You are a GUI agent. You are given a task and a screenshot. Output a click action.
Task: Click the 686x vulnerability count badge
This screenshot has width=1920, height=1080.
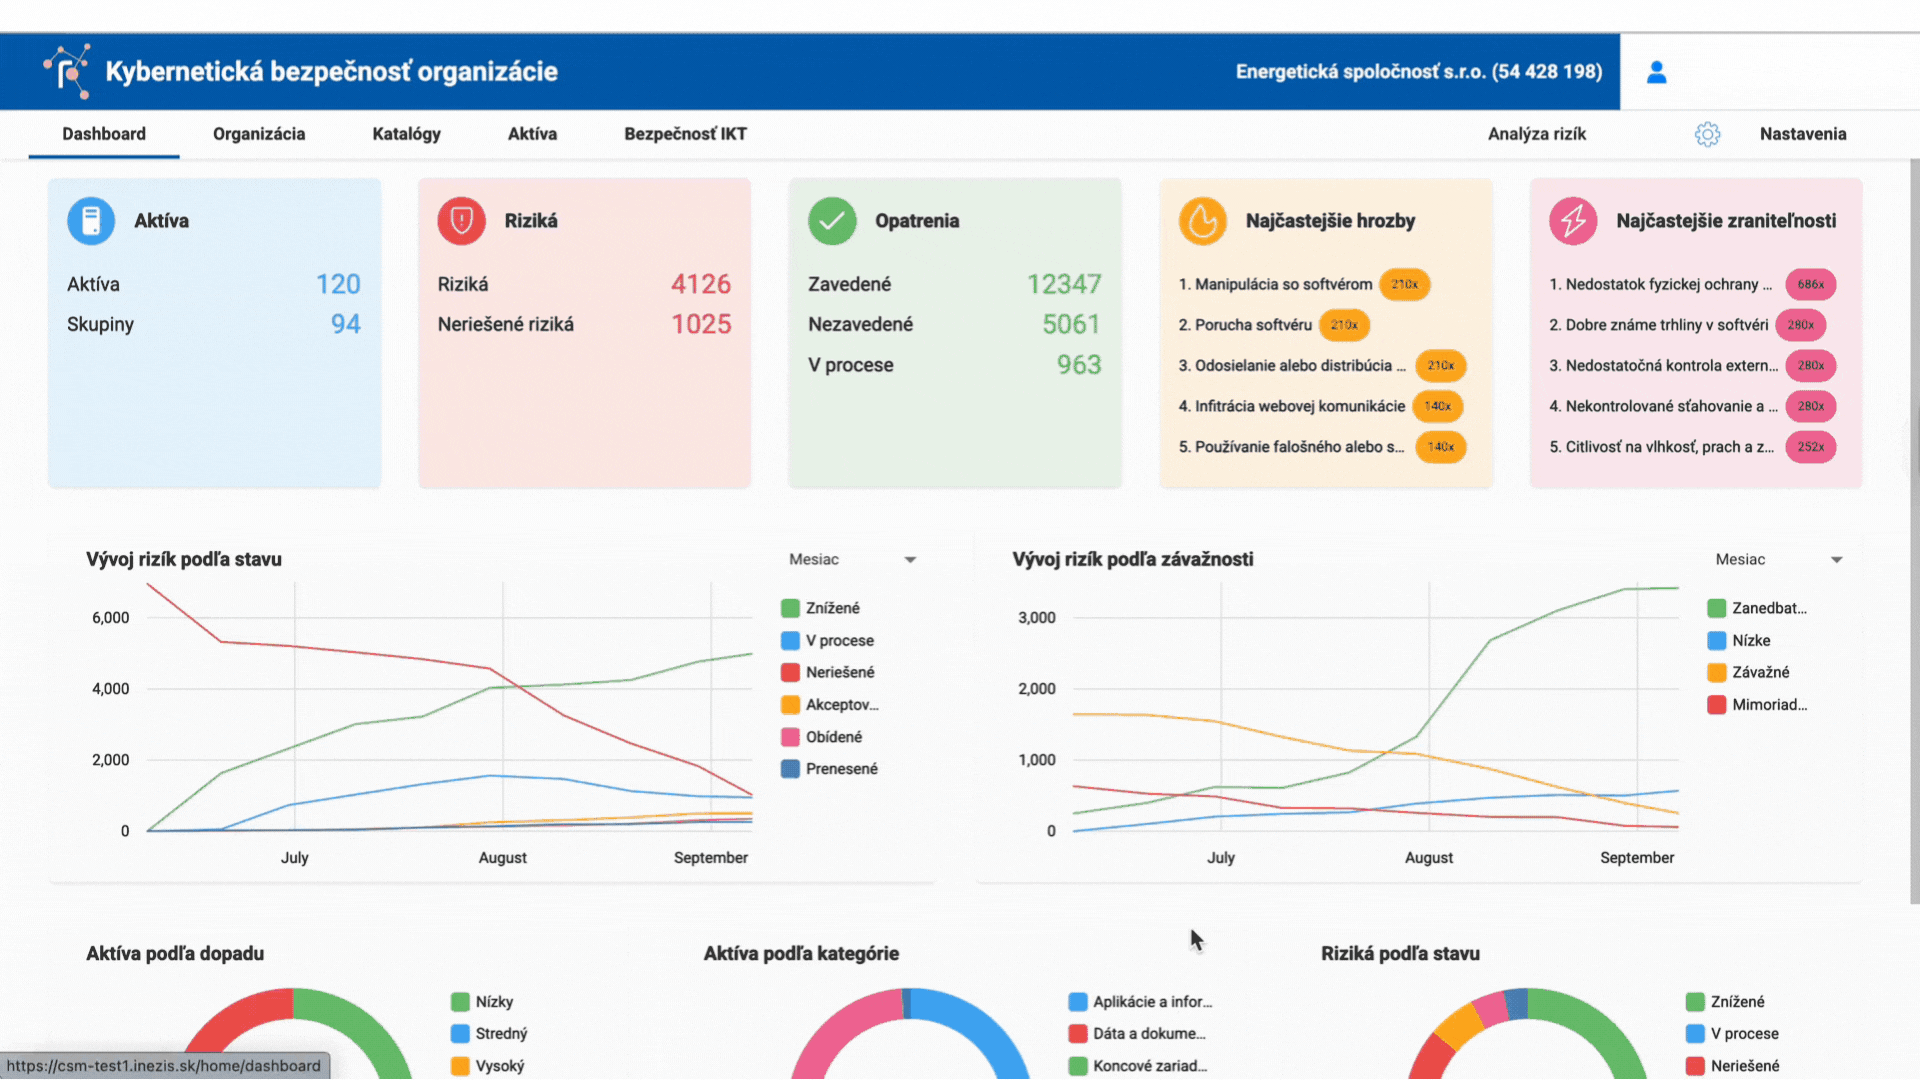pos(1810,285)
